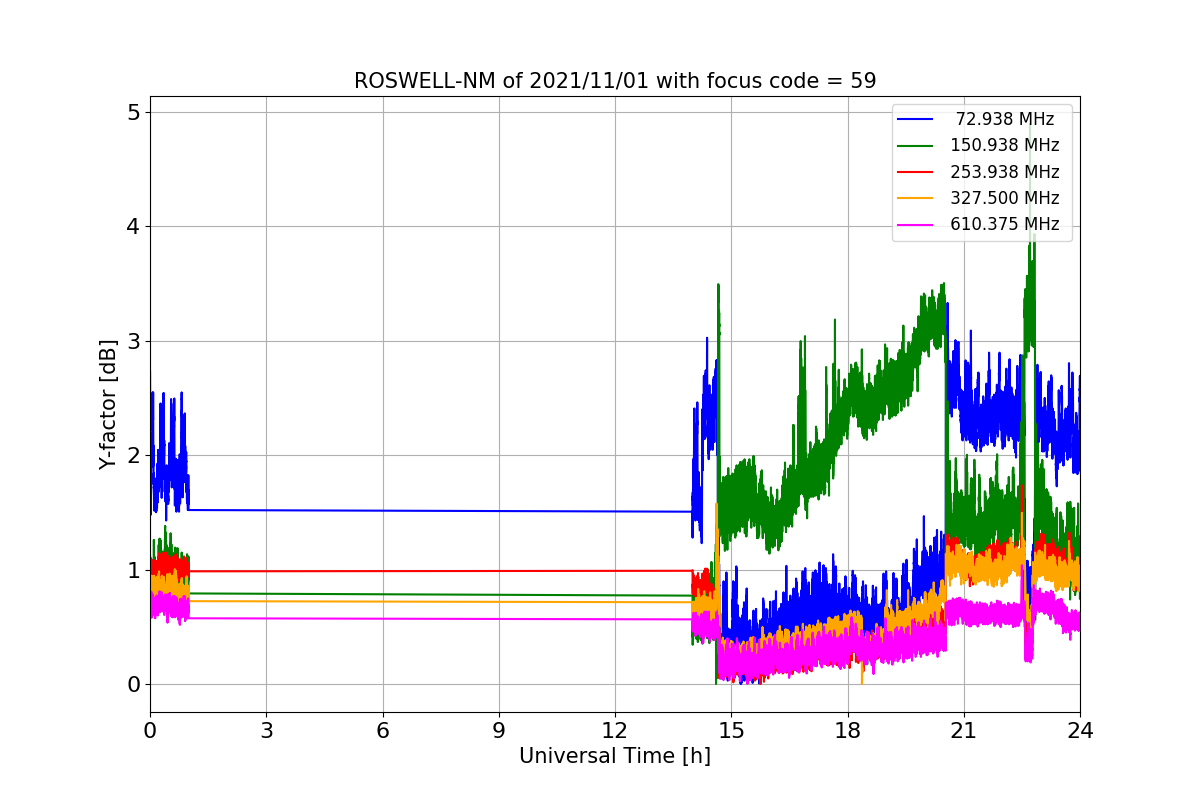The height and width of the screenshot is (800, 1200).
Task: Click the blue line swatch in legend
Action: (x=917, y=119)
